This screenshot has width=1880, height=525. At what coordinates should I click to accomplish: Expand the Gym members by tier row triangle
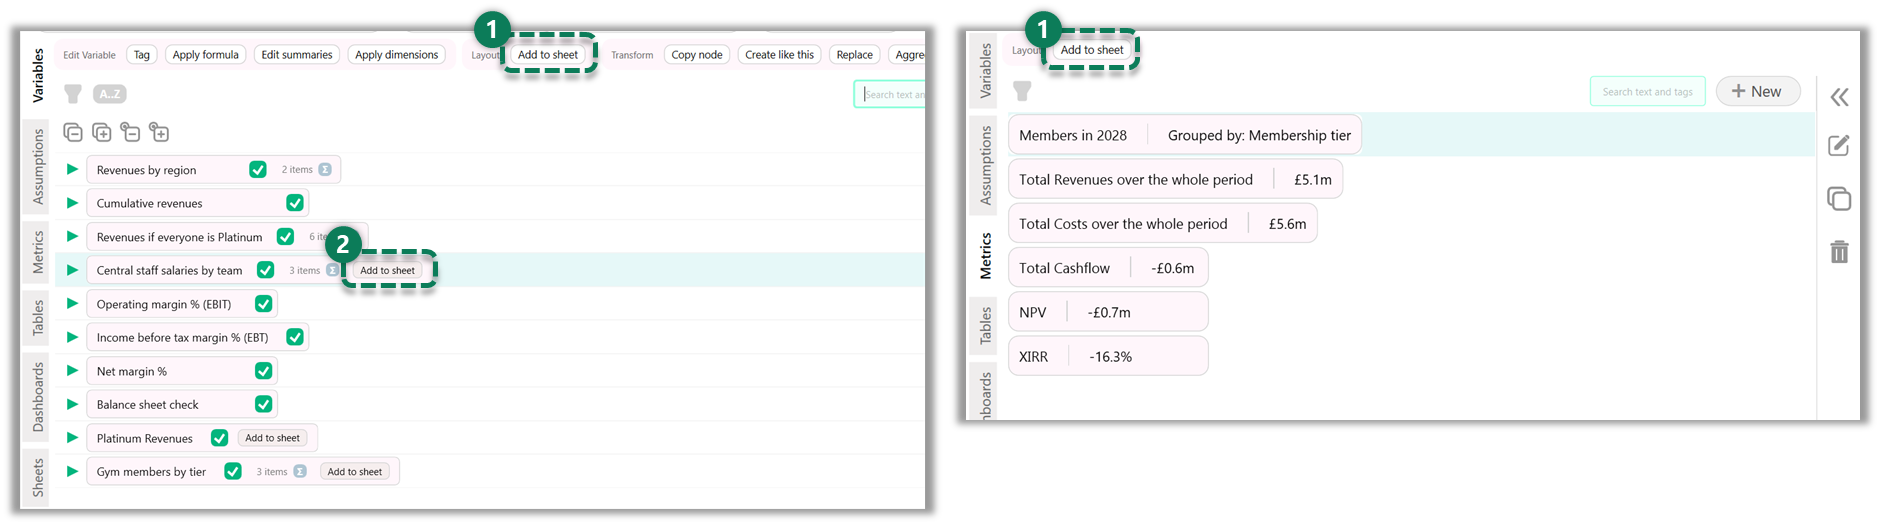[x=72, y=471]
